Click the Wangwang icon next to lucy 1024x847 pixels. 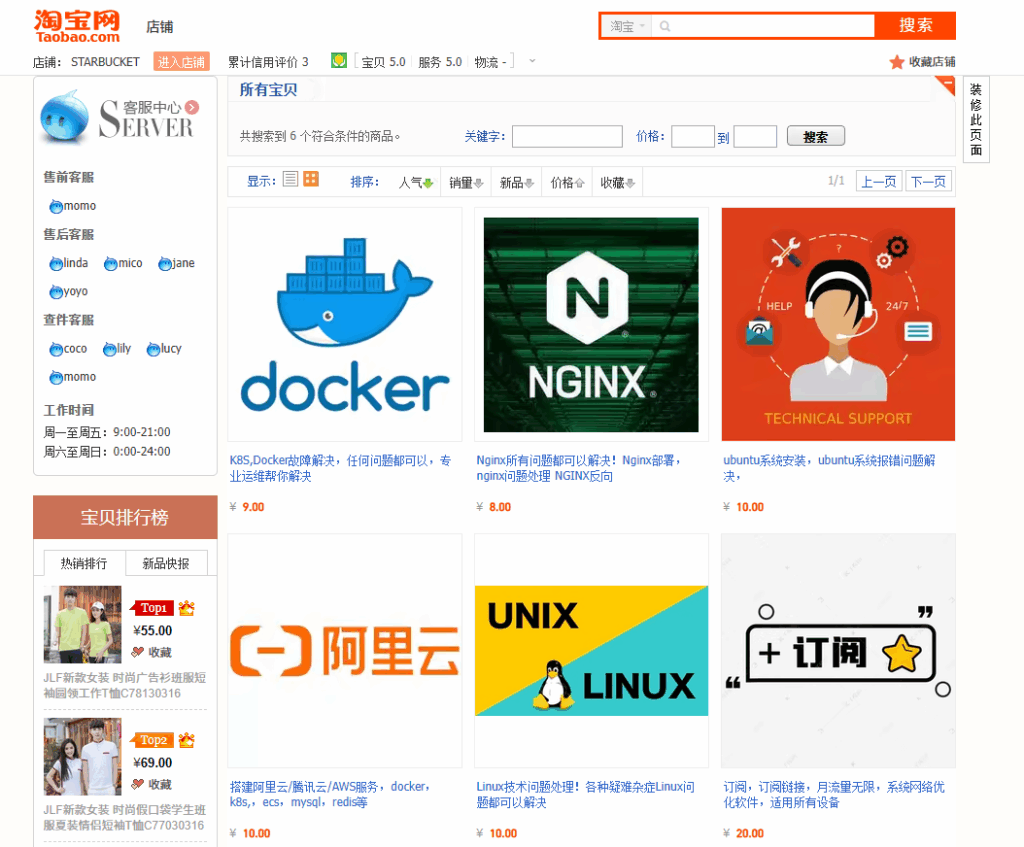point(153,349)
